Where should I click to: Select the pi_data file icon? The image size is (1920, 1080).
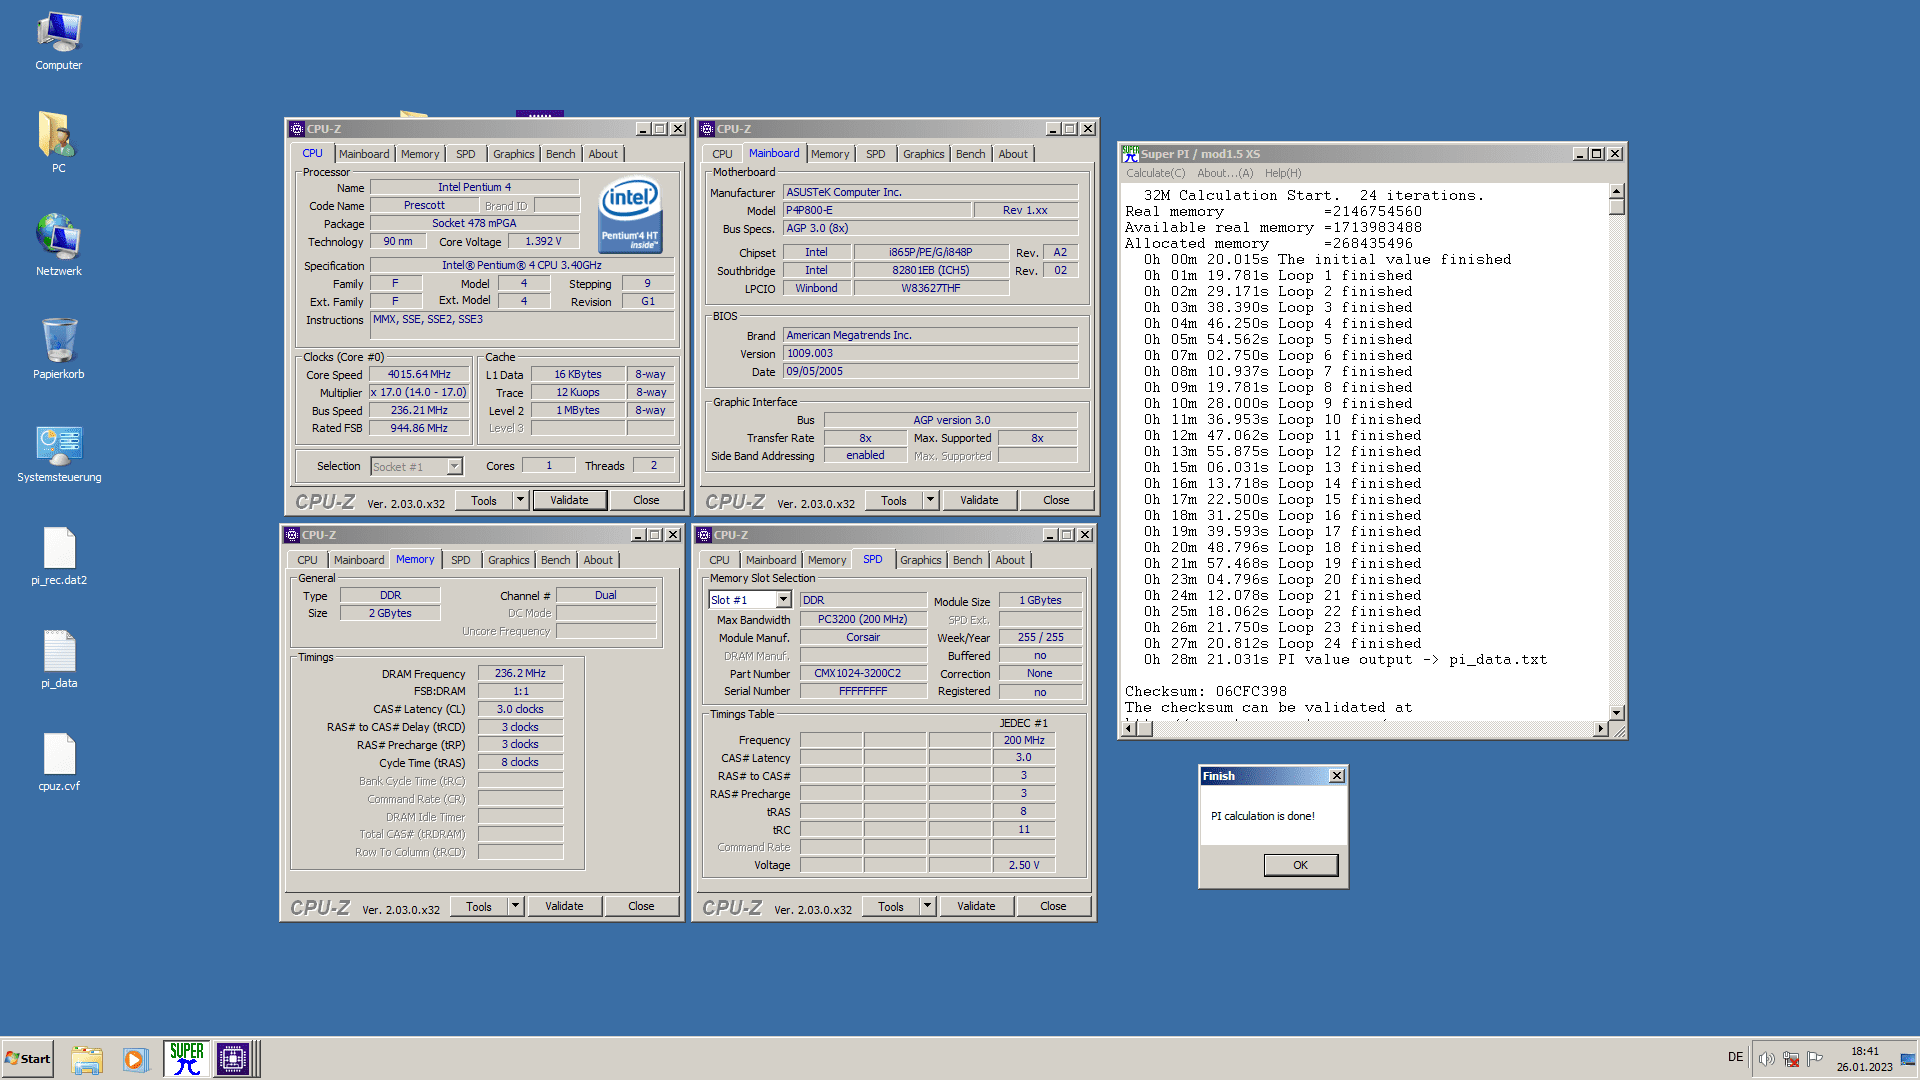[x=59, y=658]
